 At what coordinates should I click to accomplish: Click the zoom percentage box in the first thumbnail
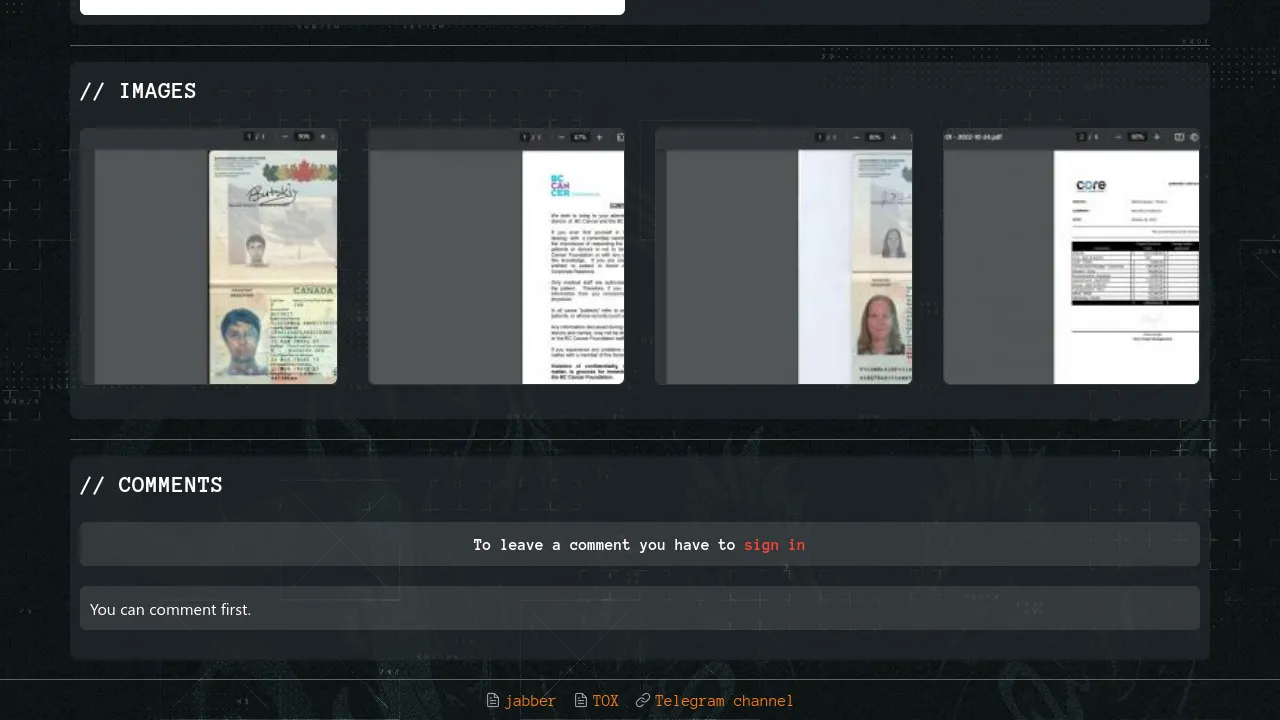point(304,137)
